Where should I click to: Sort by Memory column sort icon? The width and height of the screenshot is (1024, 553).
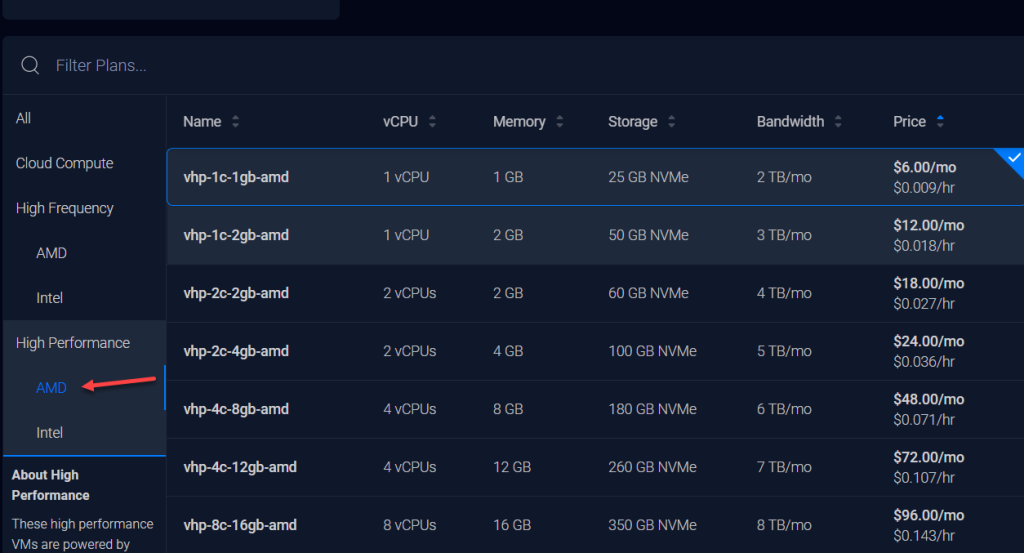559,122
